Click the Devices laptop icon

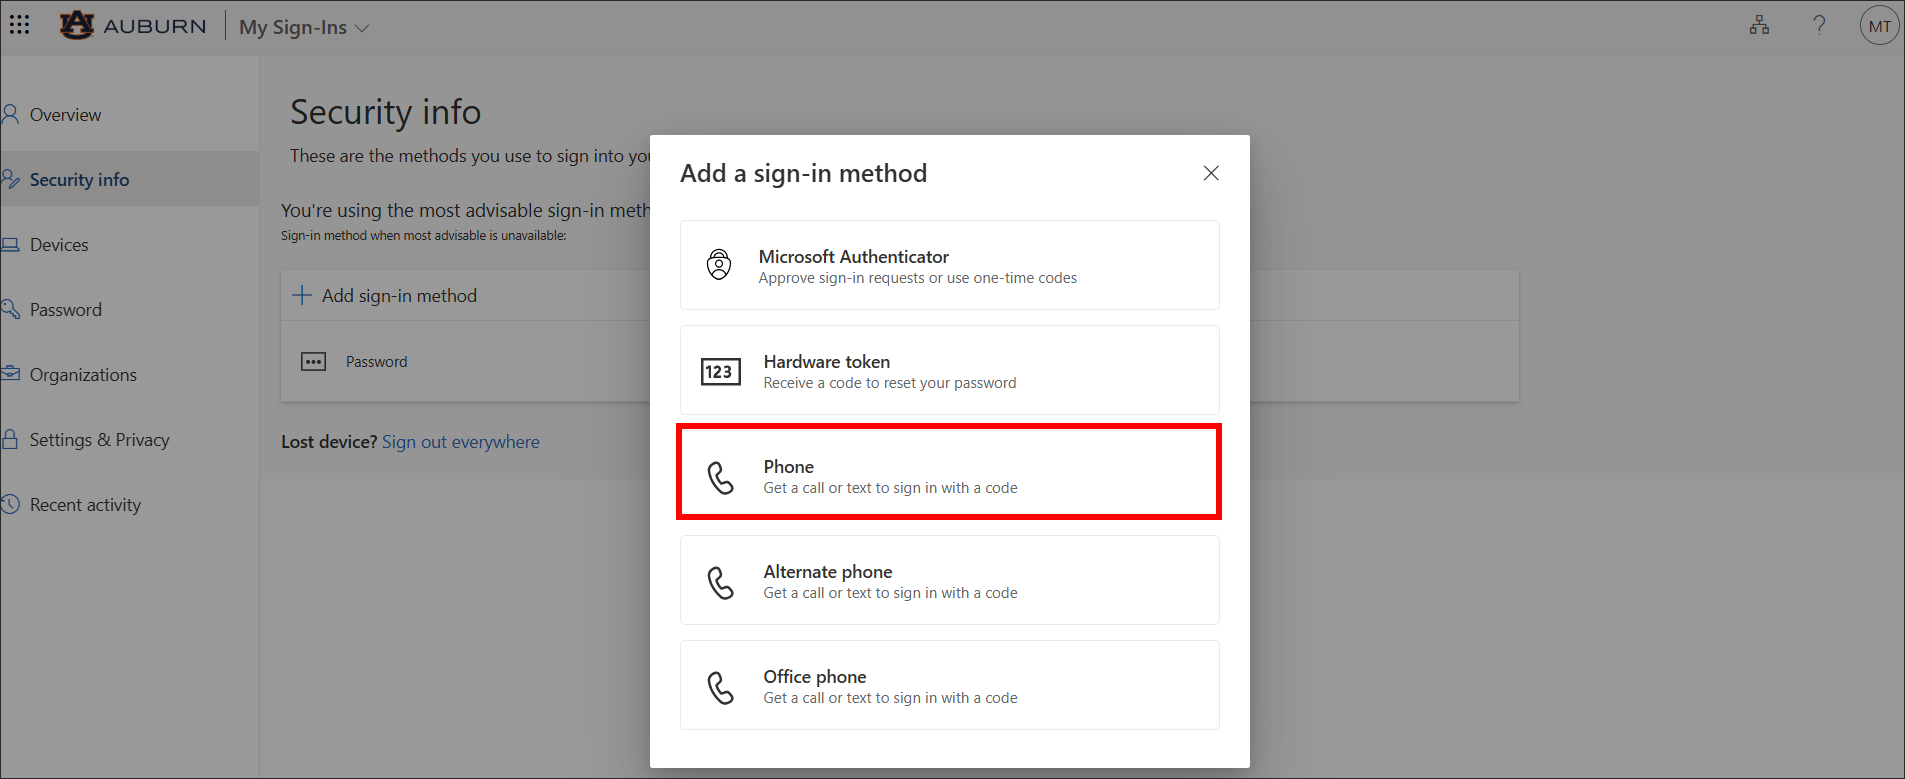10,244
